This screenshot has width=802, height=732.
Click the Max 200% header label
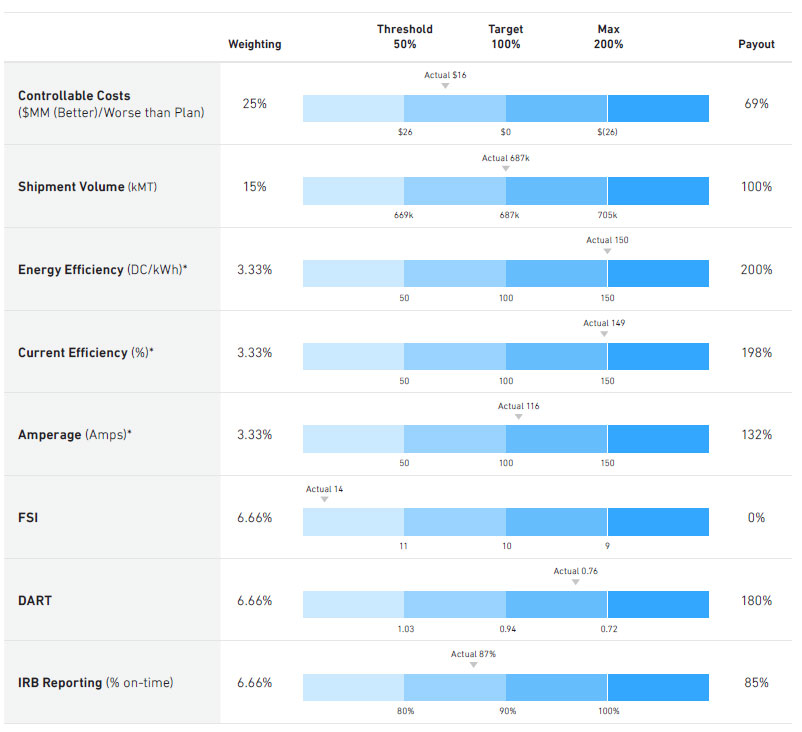[608, 37]
